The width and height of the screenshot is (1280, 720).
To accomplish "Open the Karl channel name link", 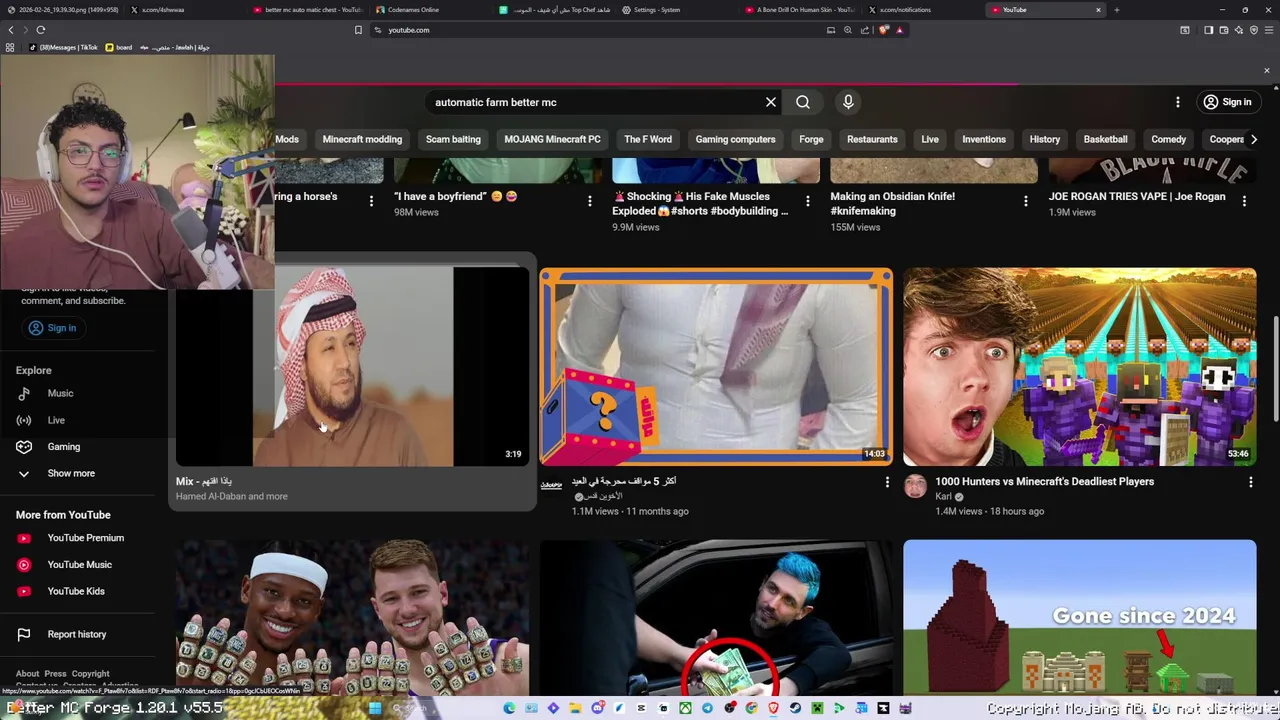I will (x=943, y=497).
